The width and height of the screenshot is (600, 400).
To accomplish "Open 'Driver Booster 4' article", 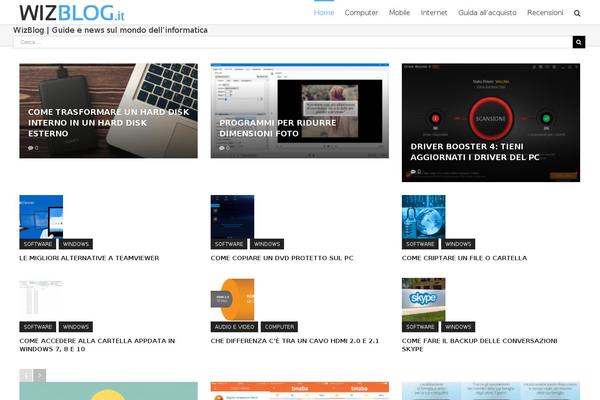I will click(475, 152).
